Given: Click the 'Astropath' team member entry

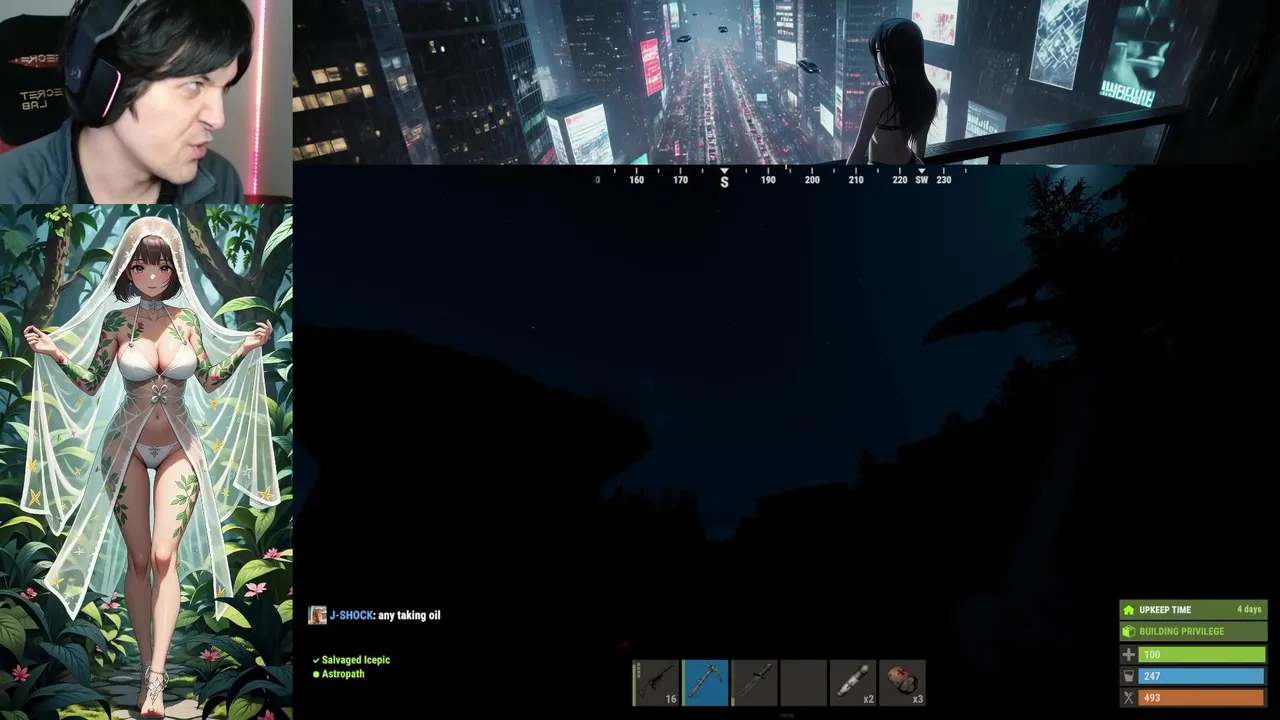Looking at the screenshot, I should pos(343,674).
